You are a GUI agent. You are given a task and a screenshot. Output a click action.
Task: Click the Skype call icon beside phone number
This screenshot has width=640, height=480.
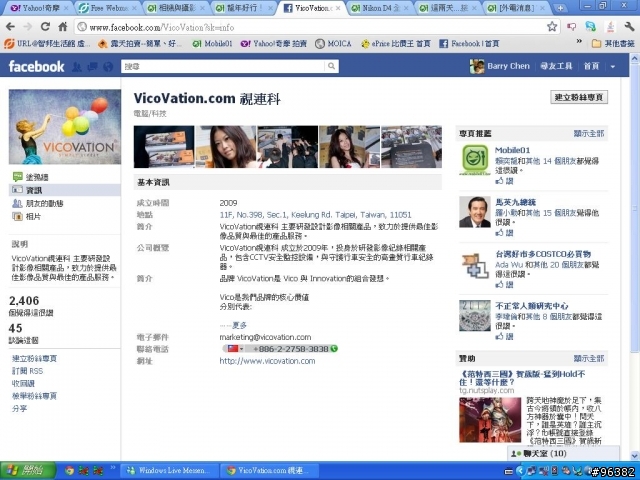334,349
